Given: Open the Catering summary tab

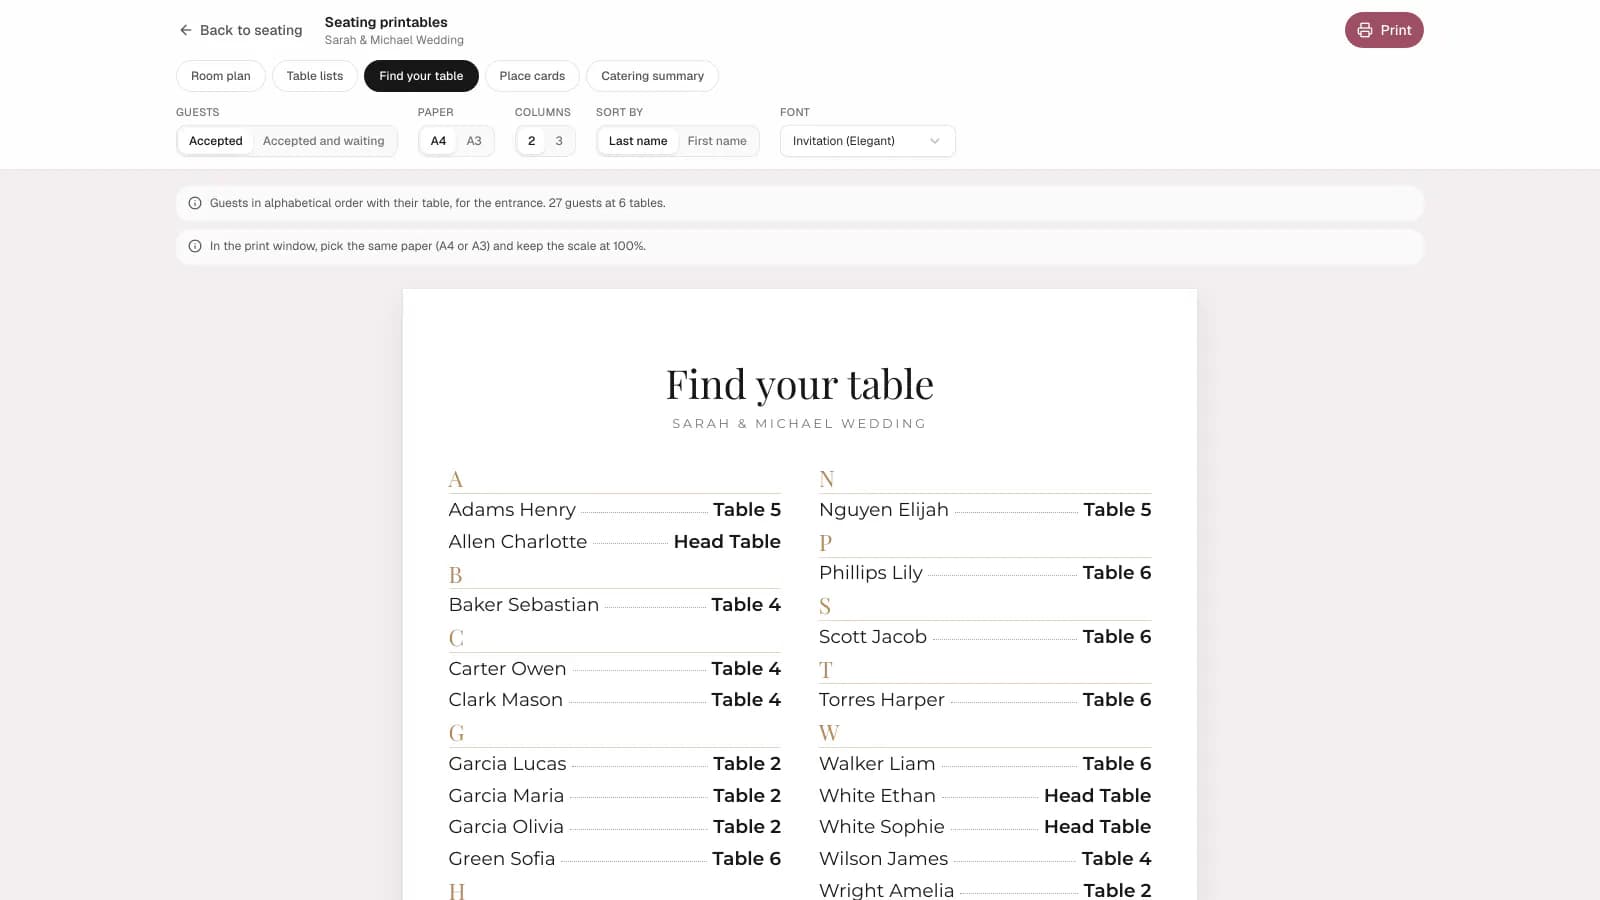Looking at the screenshot, I should click(x=652, y=76).
